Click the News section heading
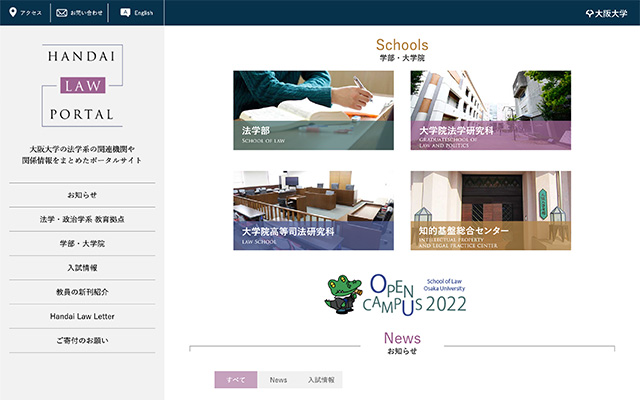640x400 pixels. click(x=402, y=338)
